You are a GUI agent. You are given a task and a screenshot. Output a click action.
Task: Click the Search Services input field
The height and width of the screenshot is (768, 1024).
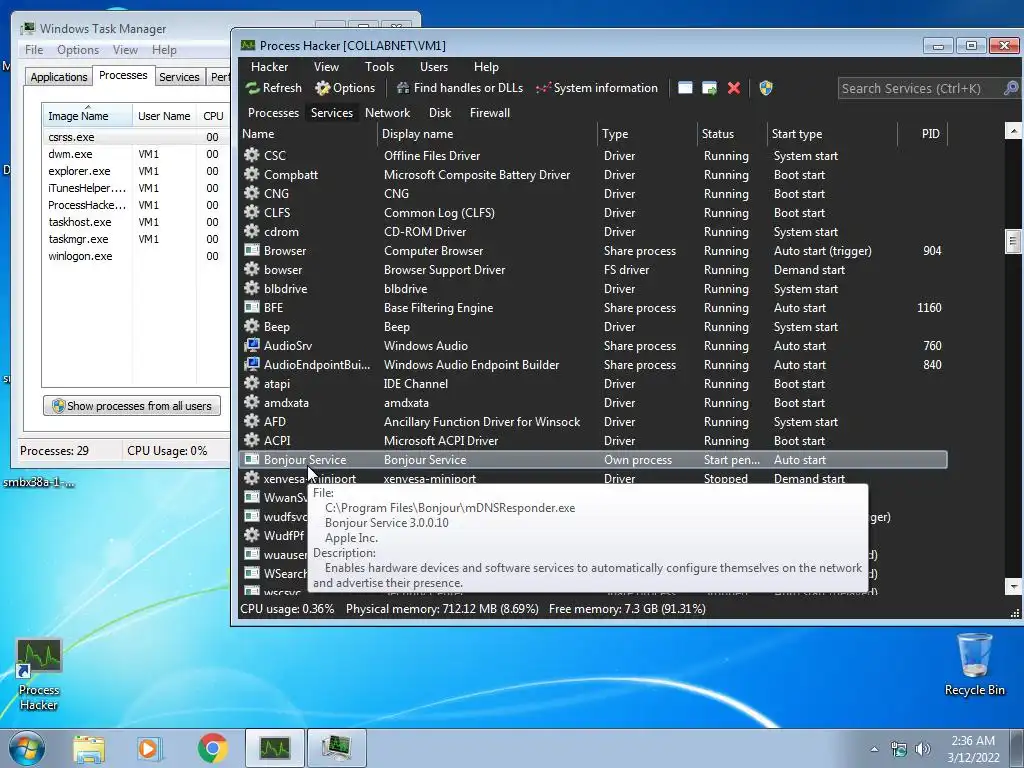coord(921,88)
